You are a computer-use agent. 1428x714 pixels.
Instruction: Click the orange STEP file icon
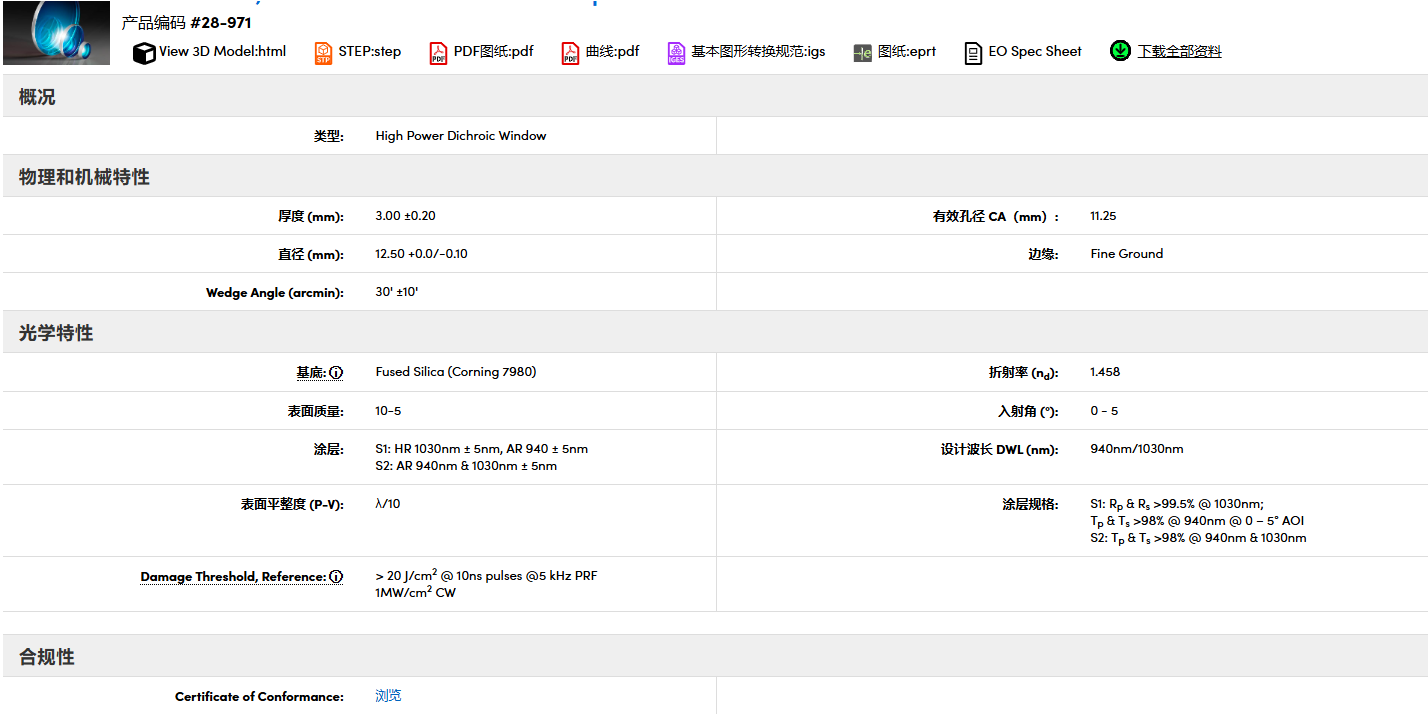click(x=323, y=53)
